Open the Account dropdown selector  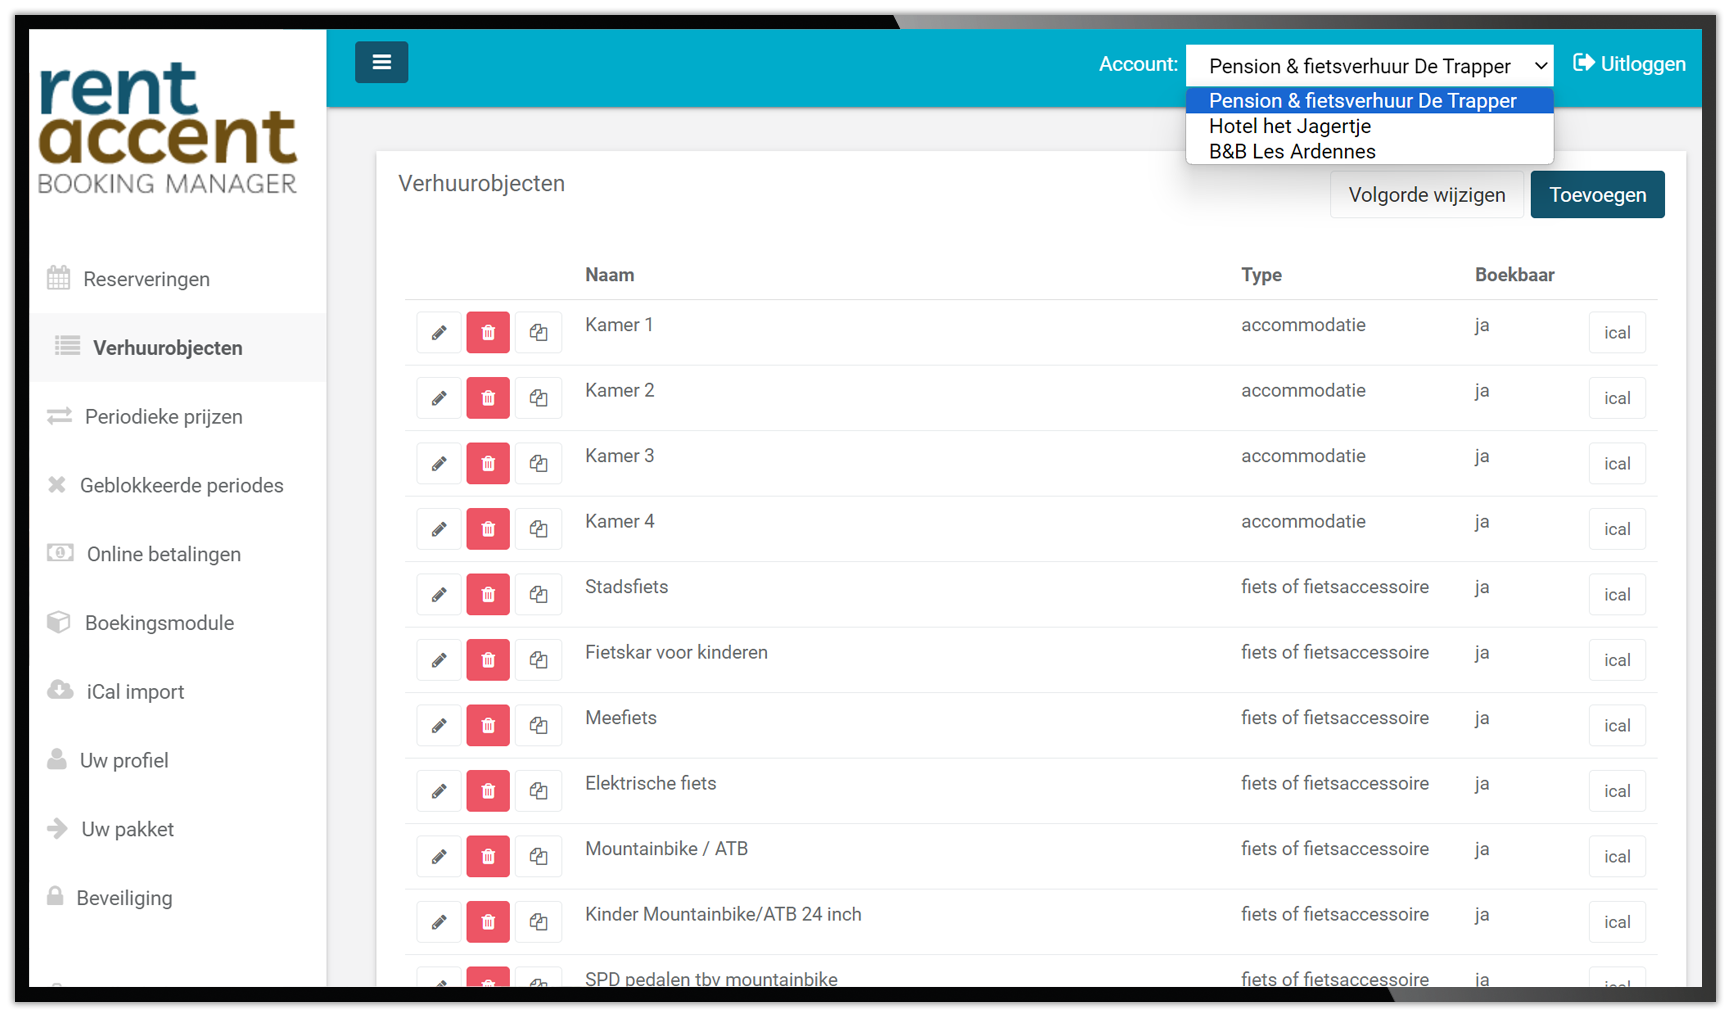click(x=1369, y=66)
